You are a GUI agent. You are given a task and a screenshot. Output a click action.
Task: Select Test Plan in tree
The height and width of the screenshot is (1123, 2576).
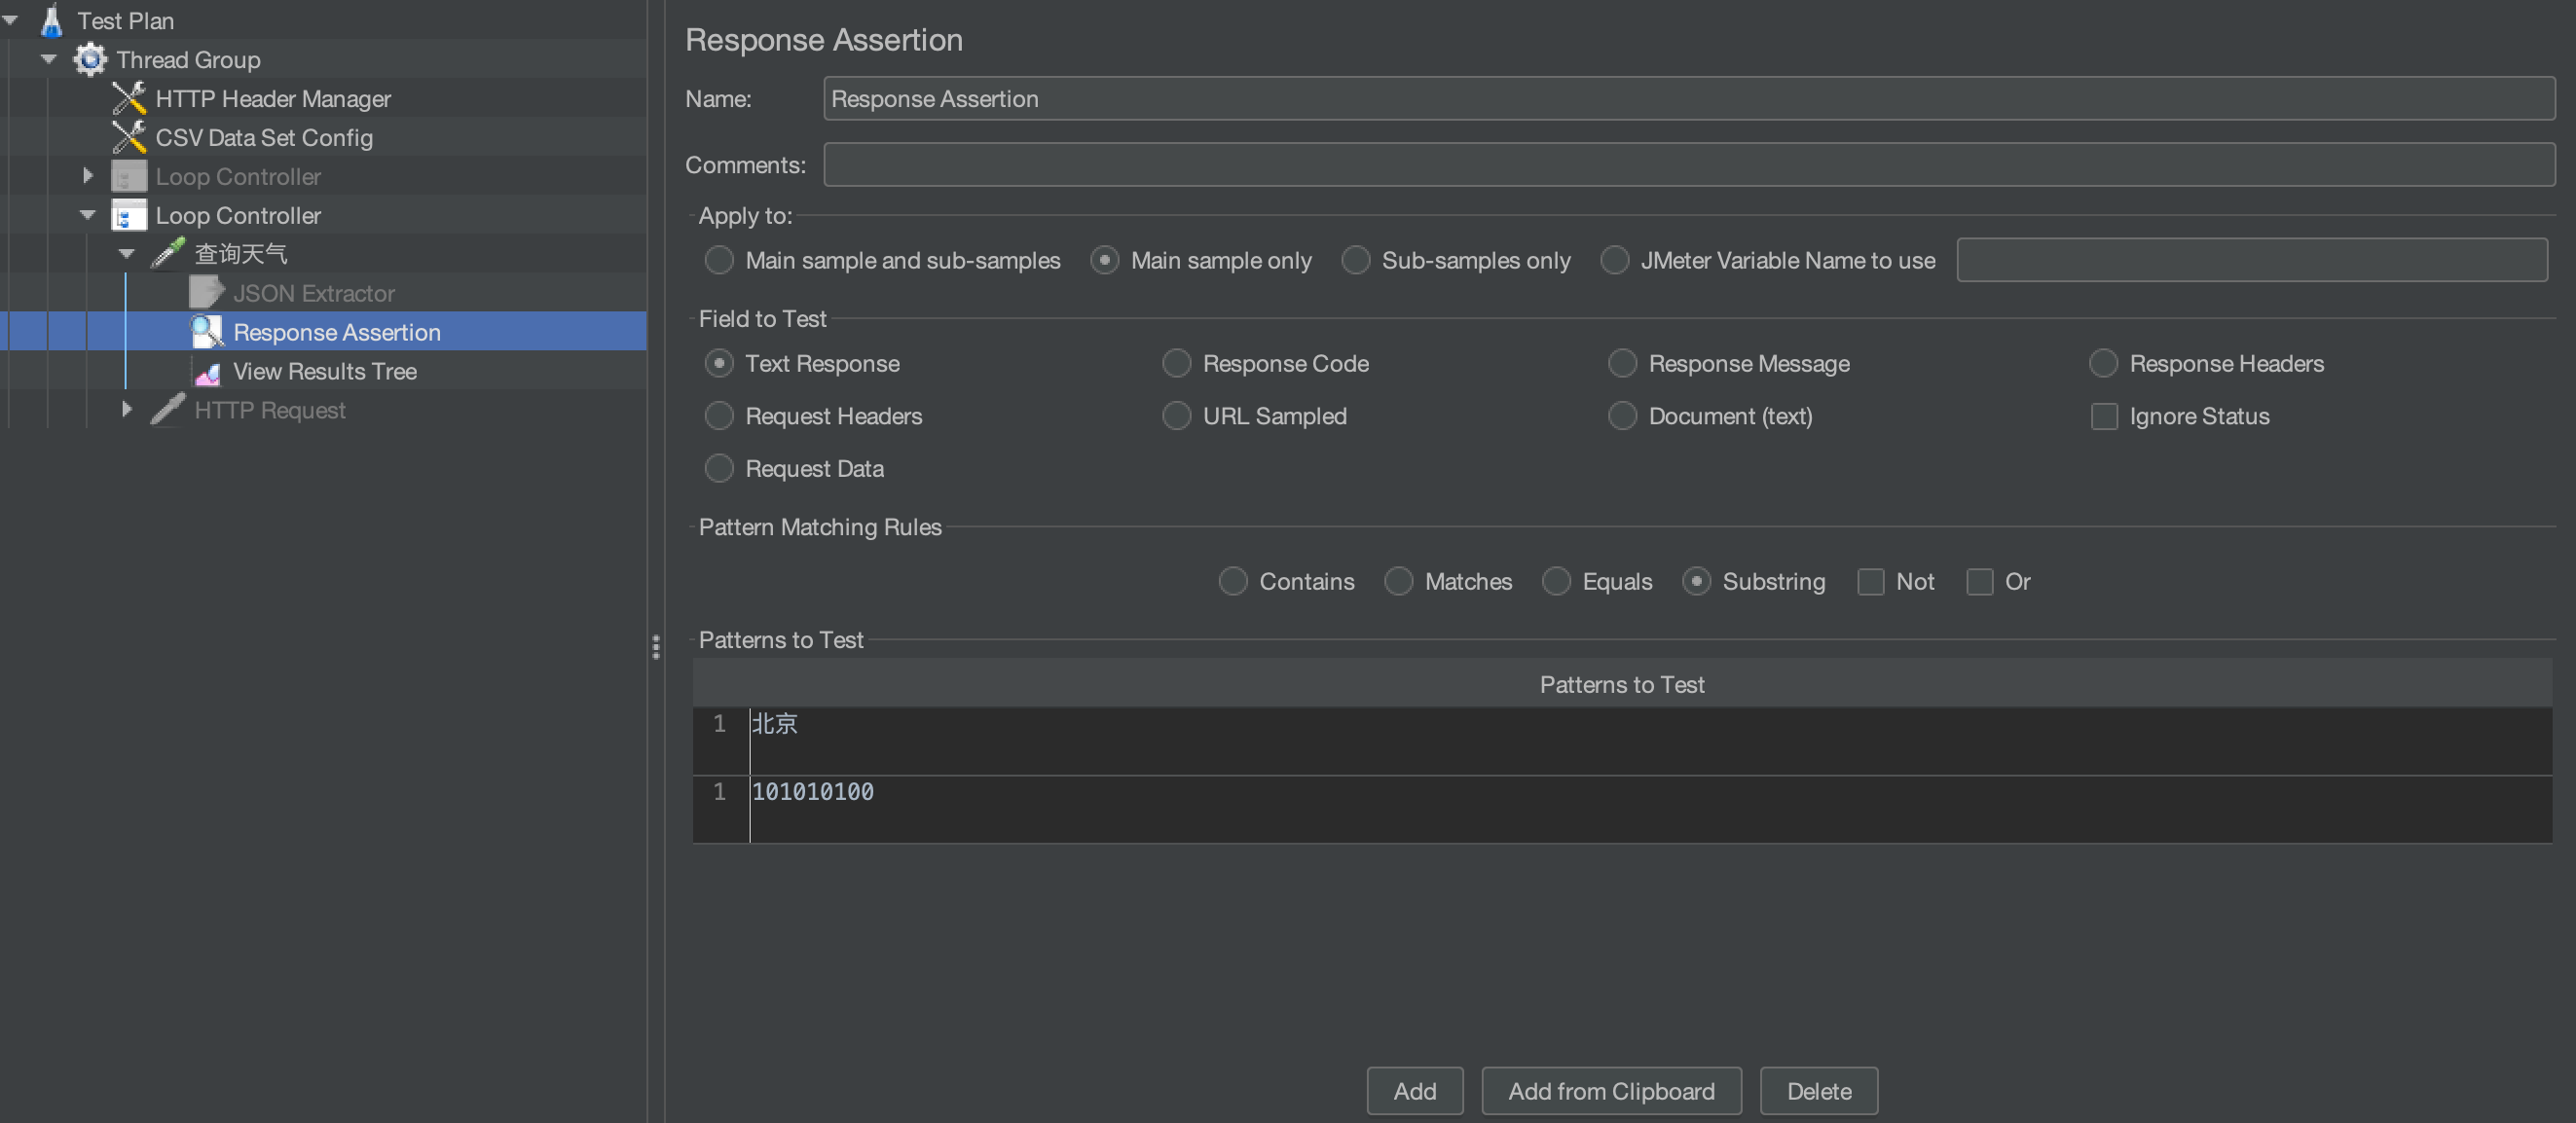click(x=125, y=20)
